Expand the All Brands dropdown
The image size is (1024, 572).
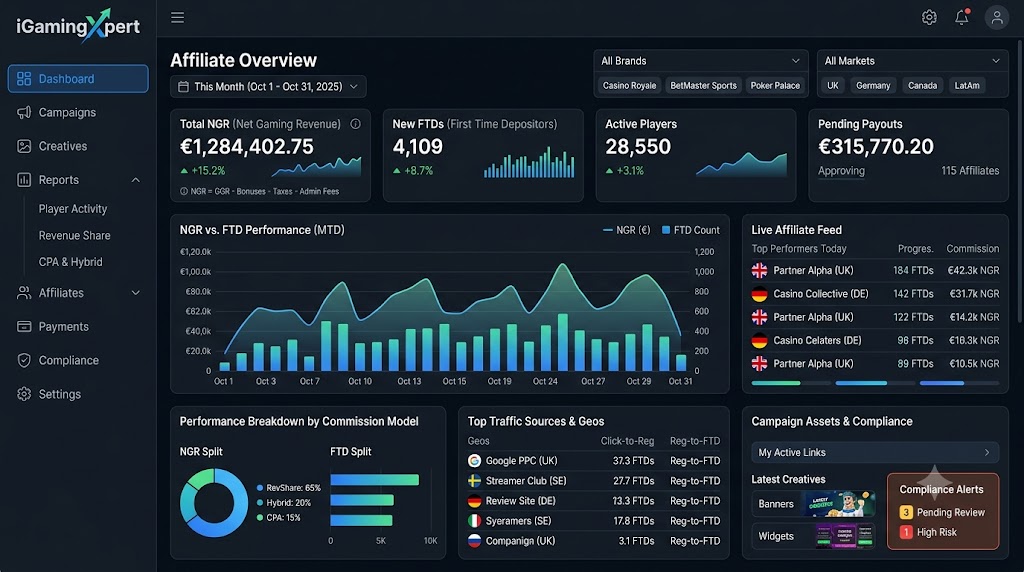[x=700, y=61]
